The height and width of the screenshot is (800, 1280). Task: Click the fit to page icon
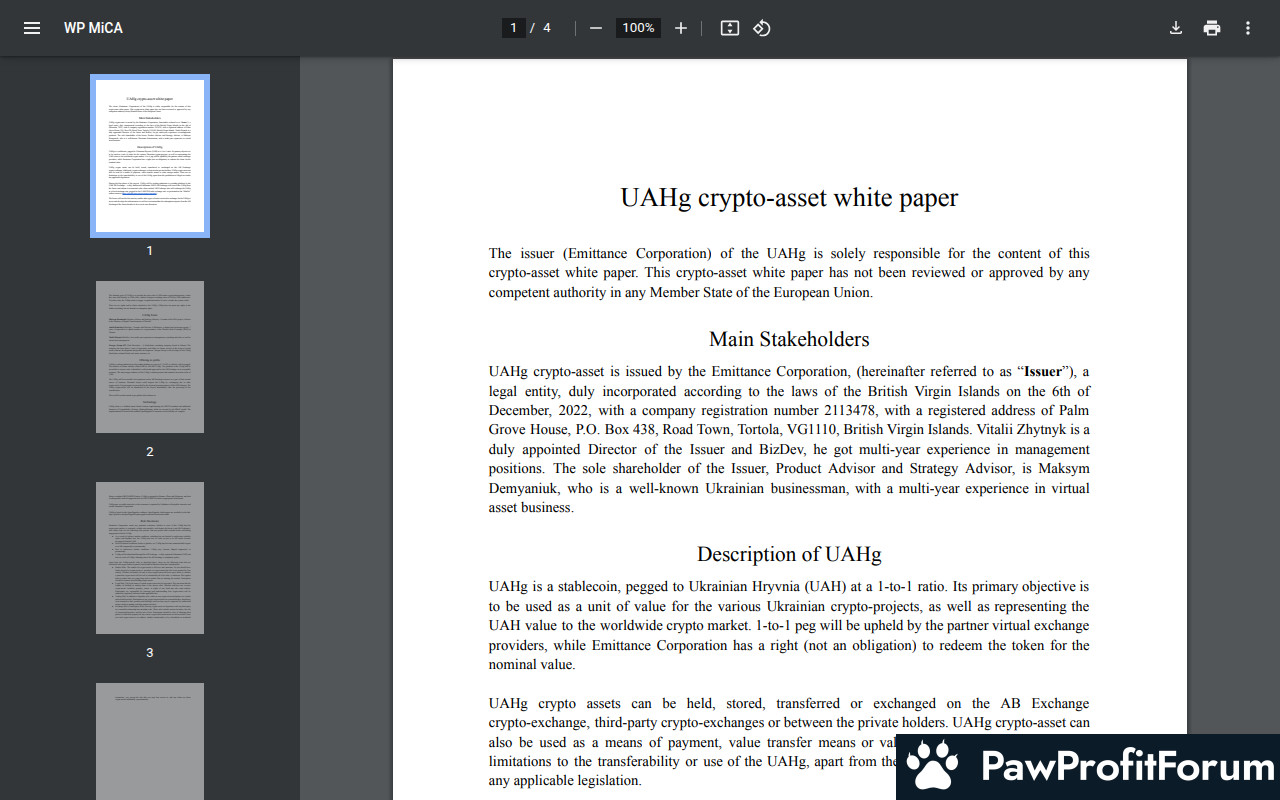tap(730, 28)
